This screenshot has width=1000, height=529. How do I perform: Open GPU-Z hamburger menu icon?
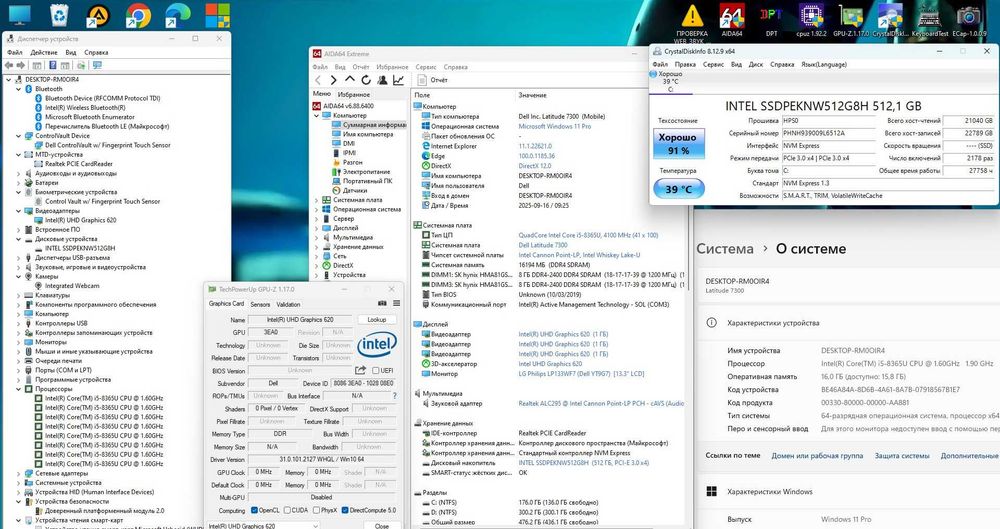(396, 304)
